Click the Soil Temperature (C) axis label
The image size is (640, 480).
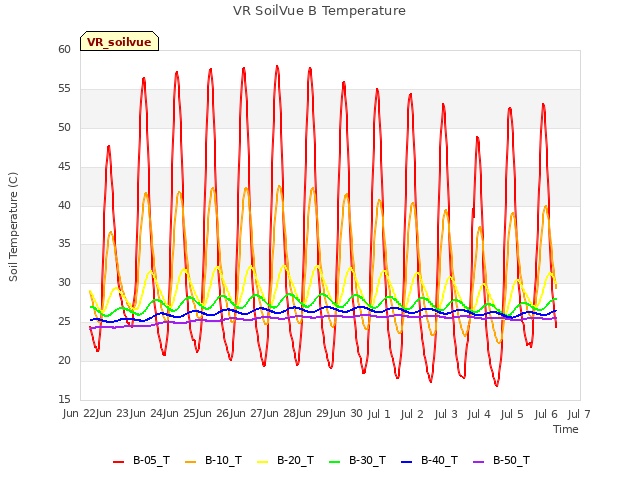coord(13,227)
